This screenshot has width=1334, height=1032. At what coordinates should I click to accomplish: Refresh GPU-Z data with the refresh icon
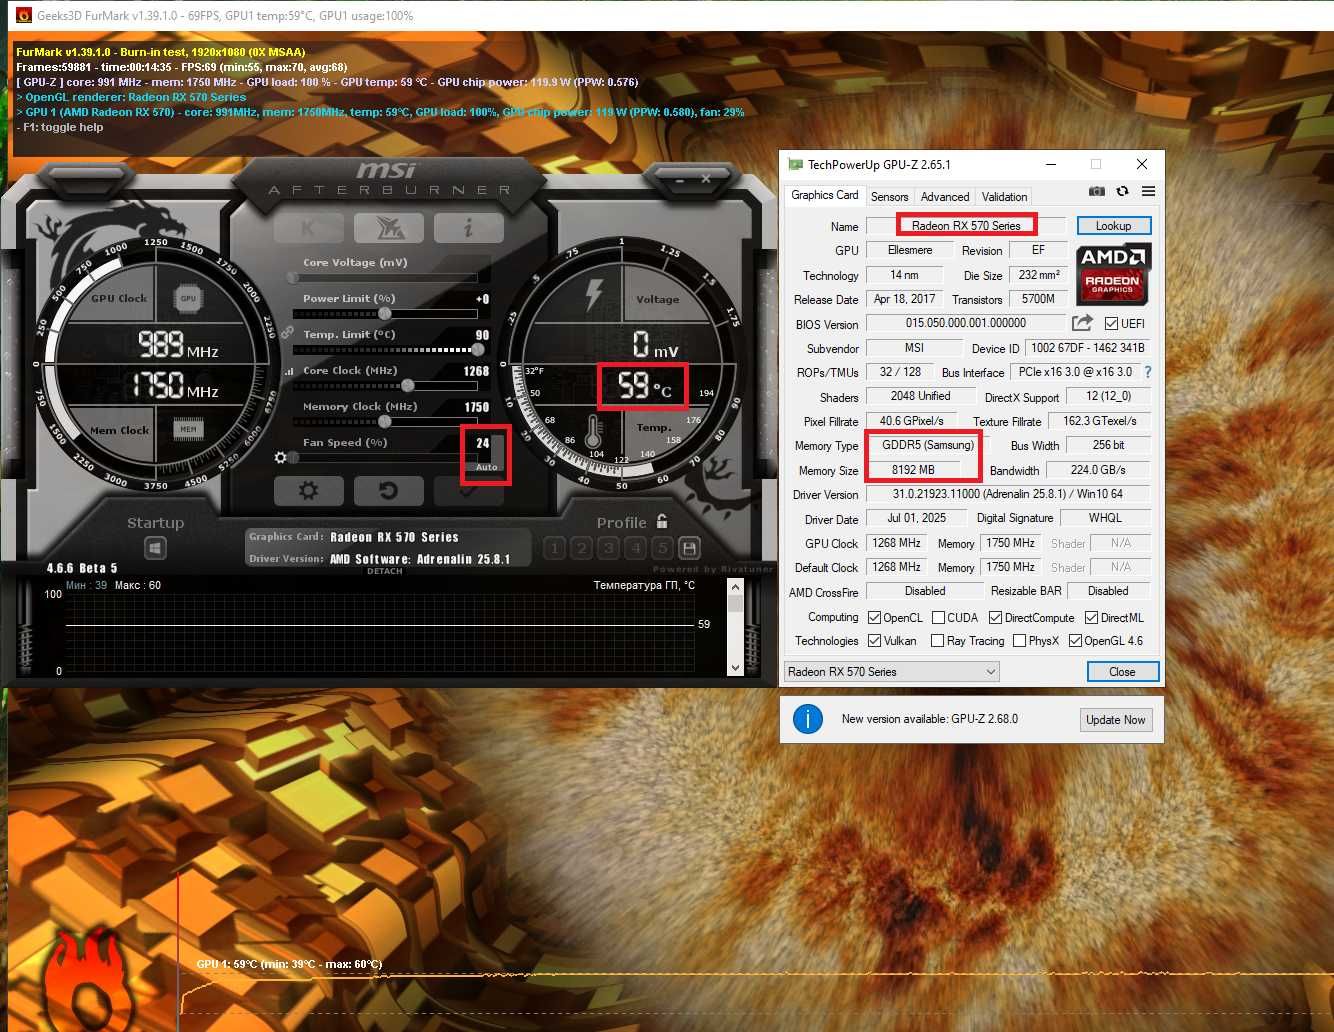pos(1122,191)
